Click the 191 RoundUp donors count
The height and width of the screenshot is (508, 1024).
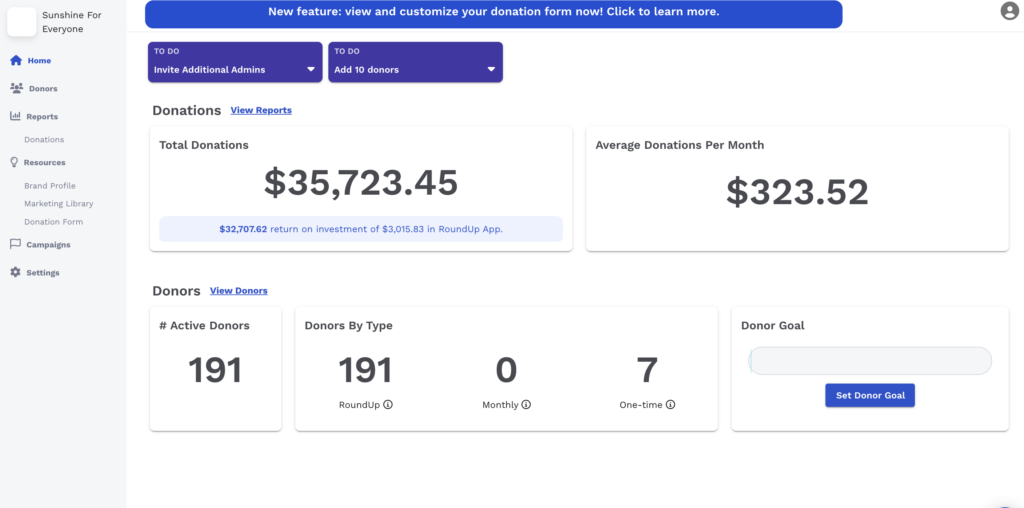click(366, 370)
